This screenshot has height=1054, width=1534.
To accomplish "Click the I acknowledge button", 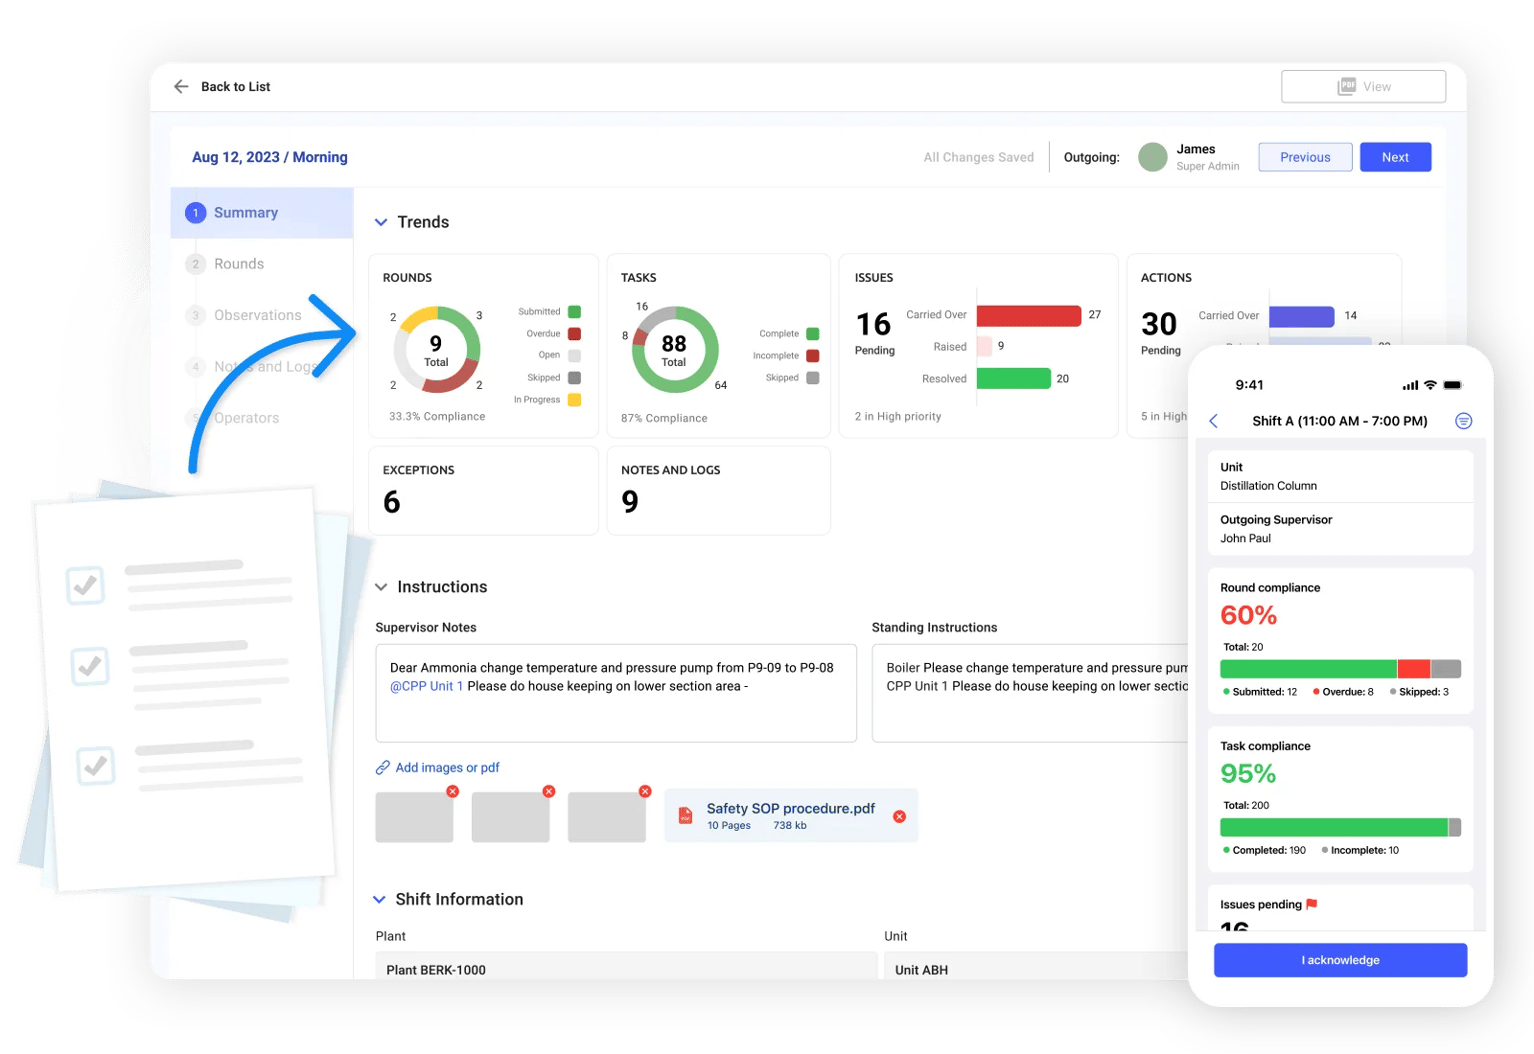I will click(1340, 960).
